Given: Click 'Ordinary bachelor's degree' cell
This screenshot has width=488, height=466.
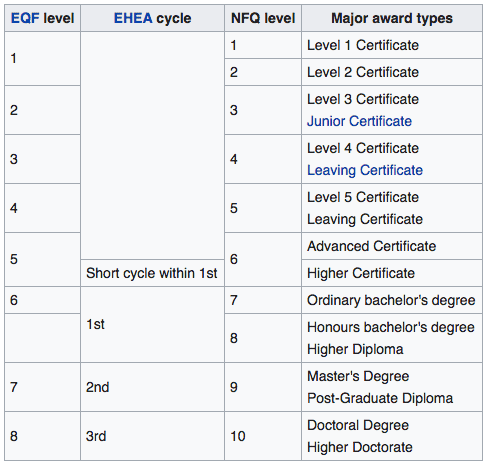Looking at the screenshot, I should click(x=392, y=300).
